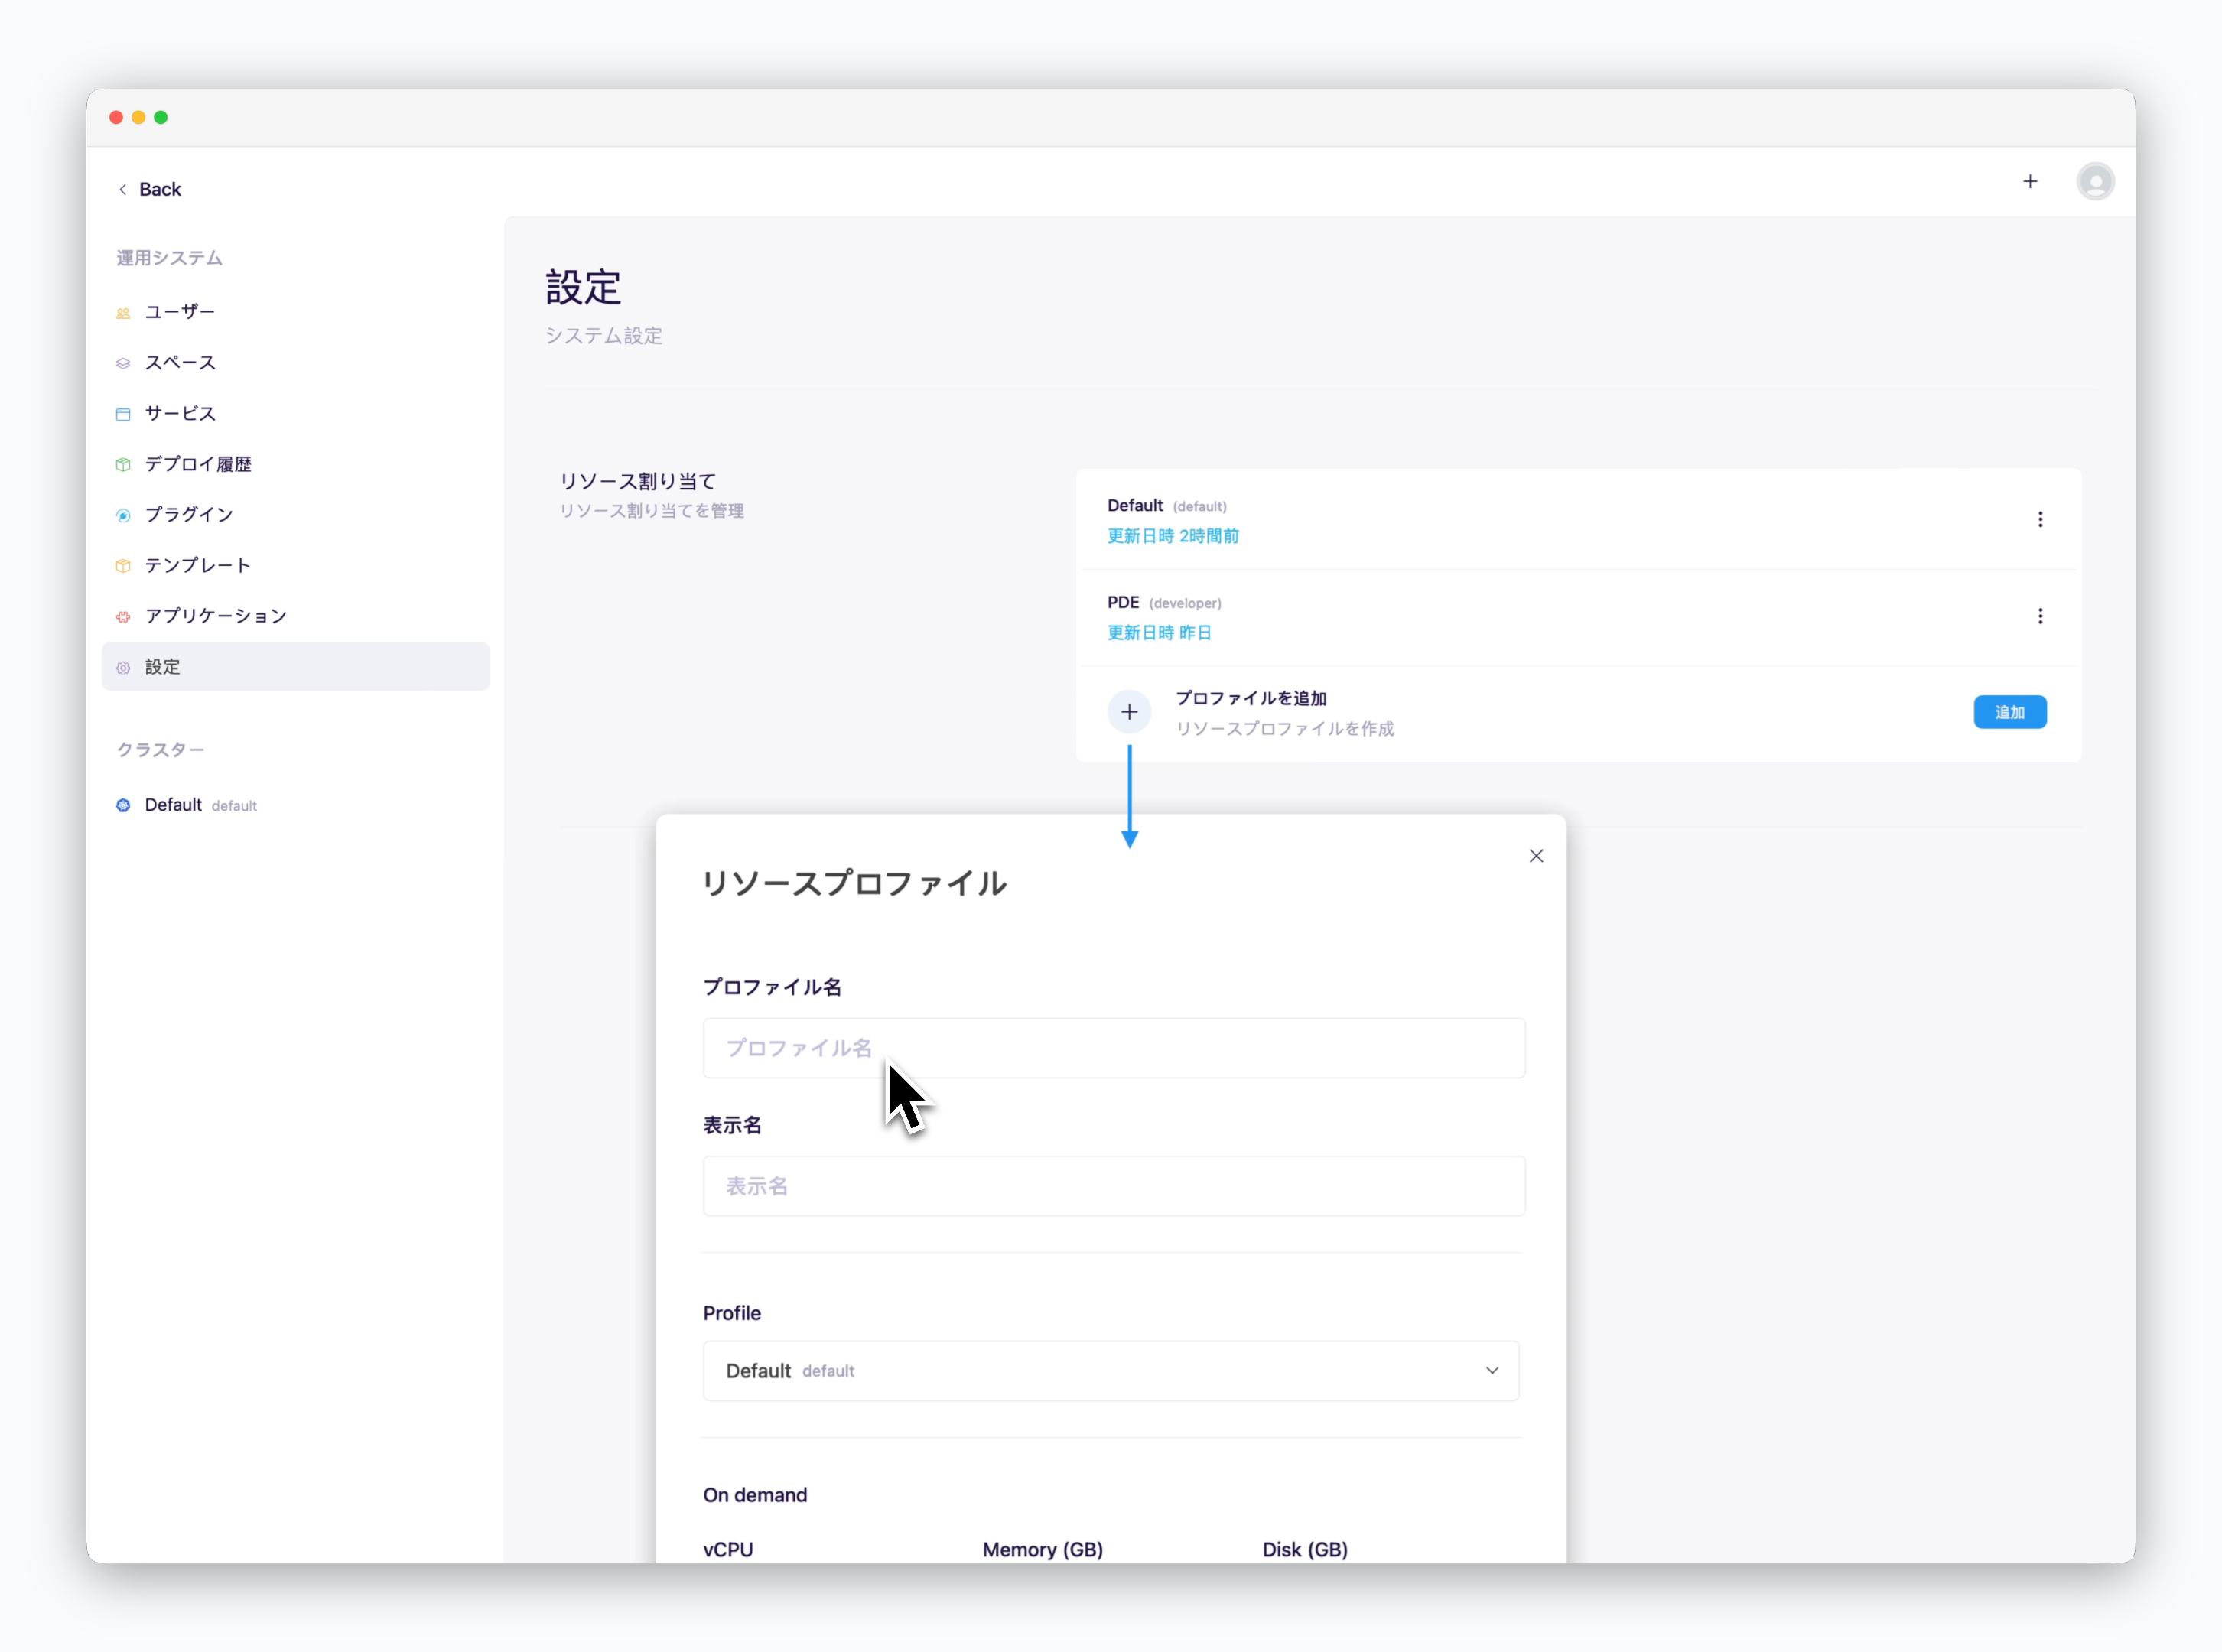Focus the 表示名 input field
The height and width of the screenshot is (1652, 2222).
coord(1114,1186)
